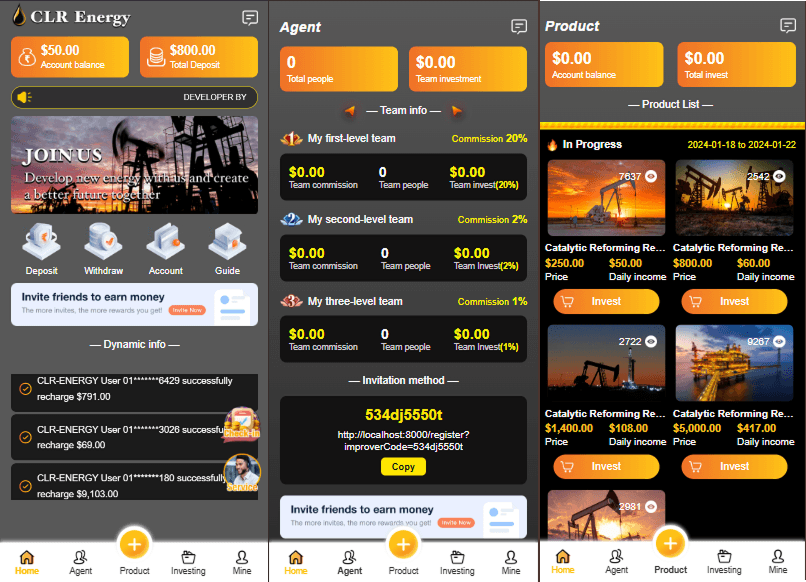This screenshot has width=806, height=582.
Task: Toggle the eye icon showing 2542 views
Action: point(779,176)
